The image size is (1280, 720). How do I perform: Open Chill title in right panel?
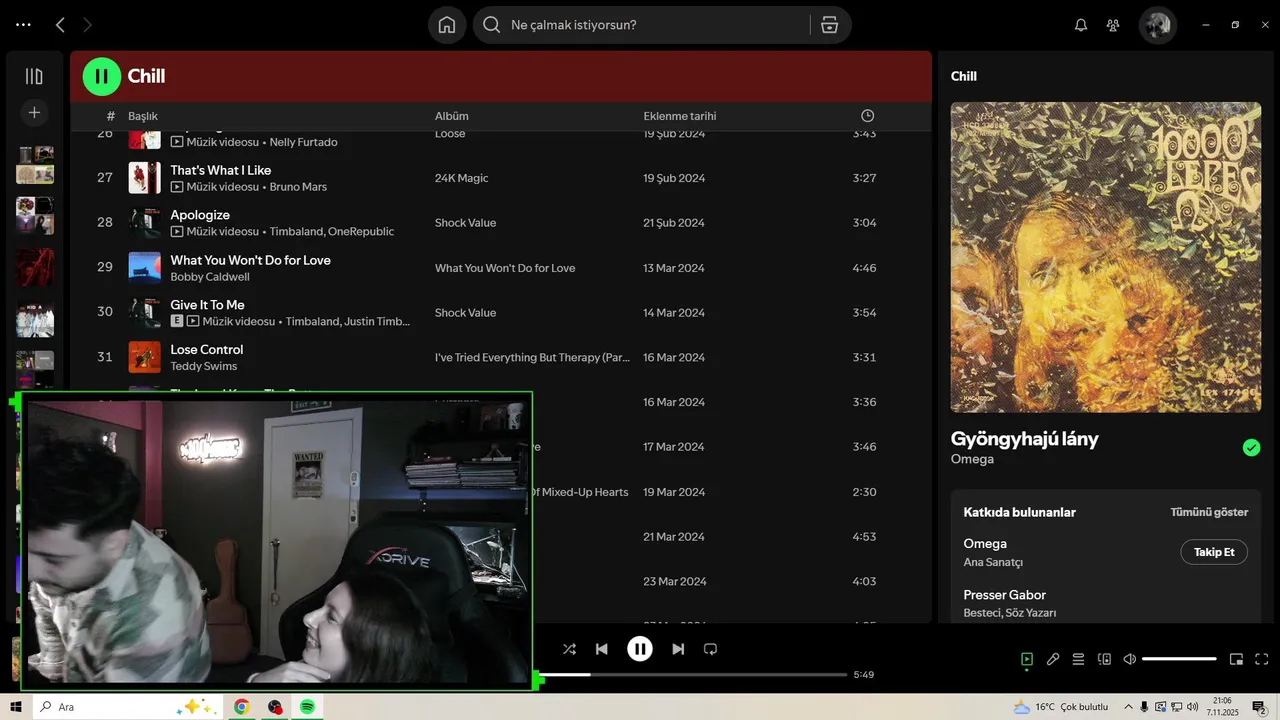coord(964,76)
